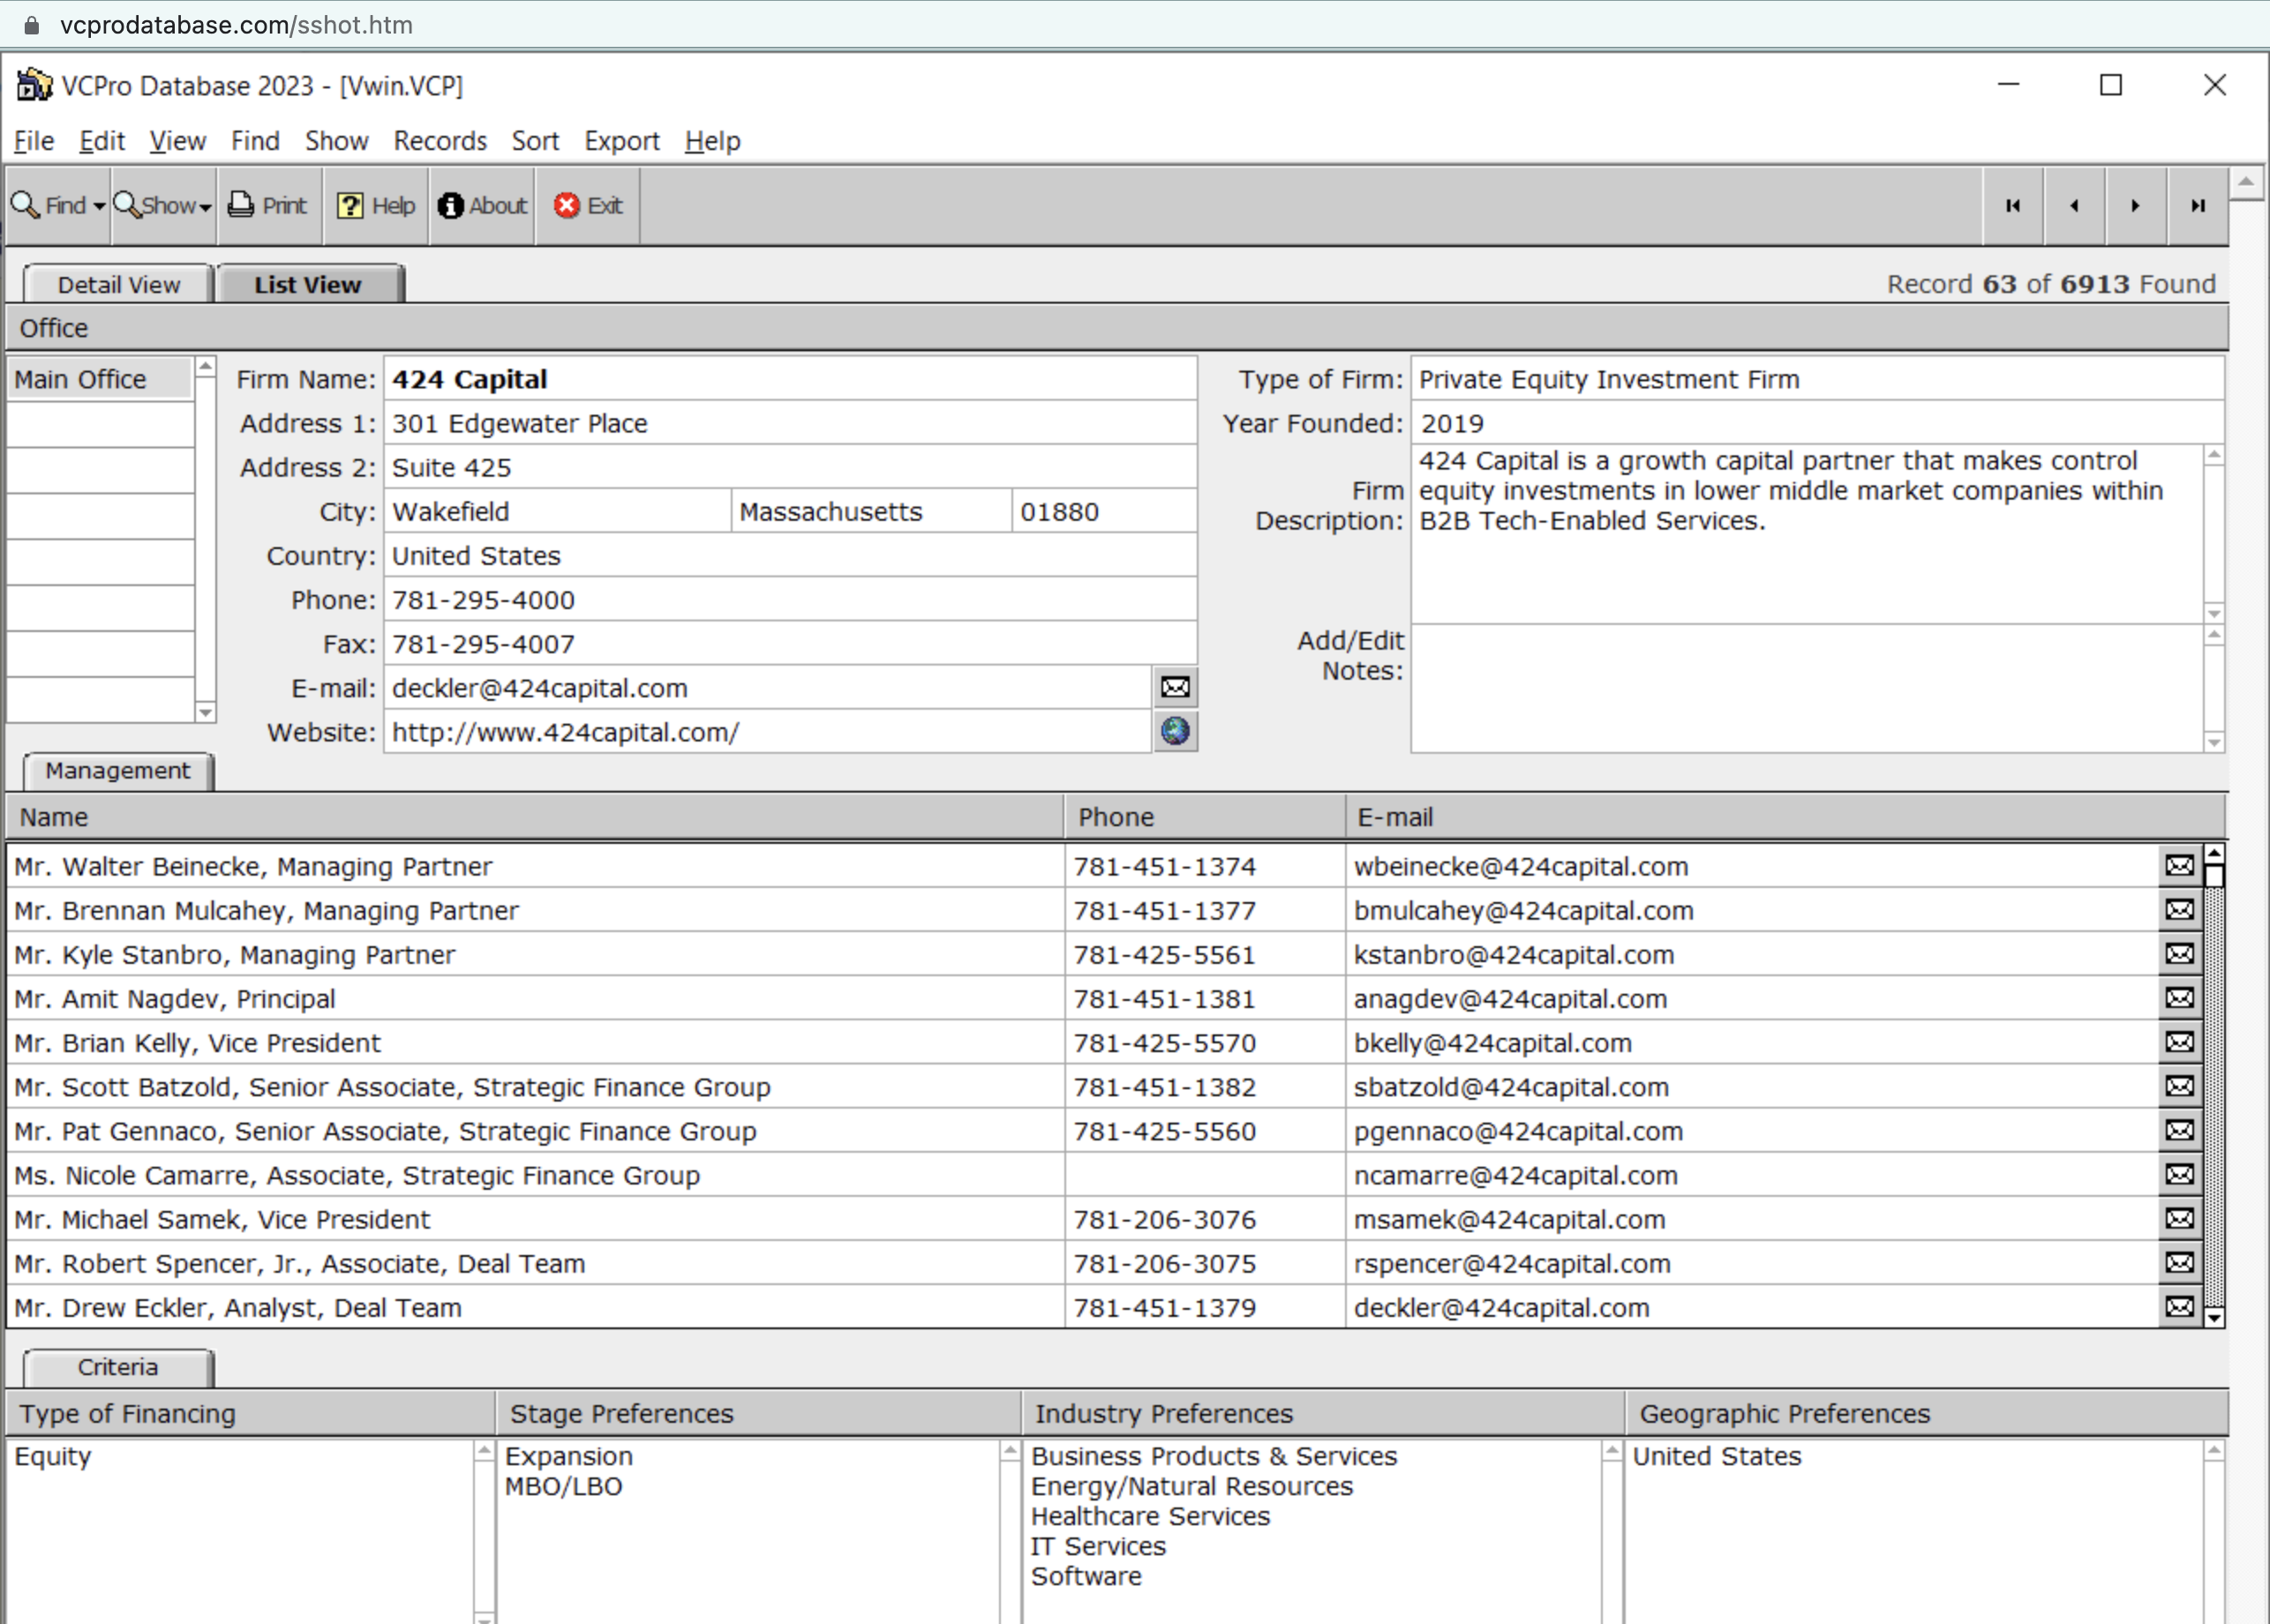Go to the previous record
Viewport: 2270px width, 1624px height.
coord(2074,205)
